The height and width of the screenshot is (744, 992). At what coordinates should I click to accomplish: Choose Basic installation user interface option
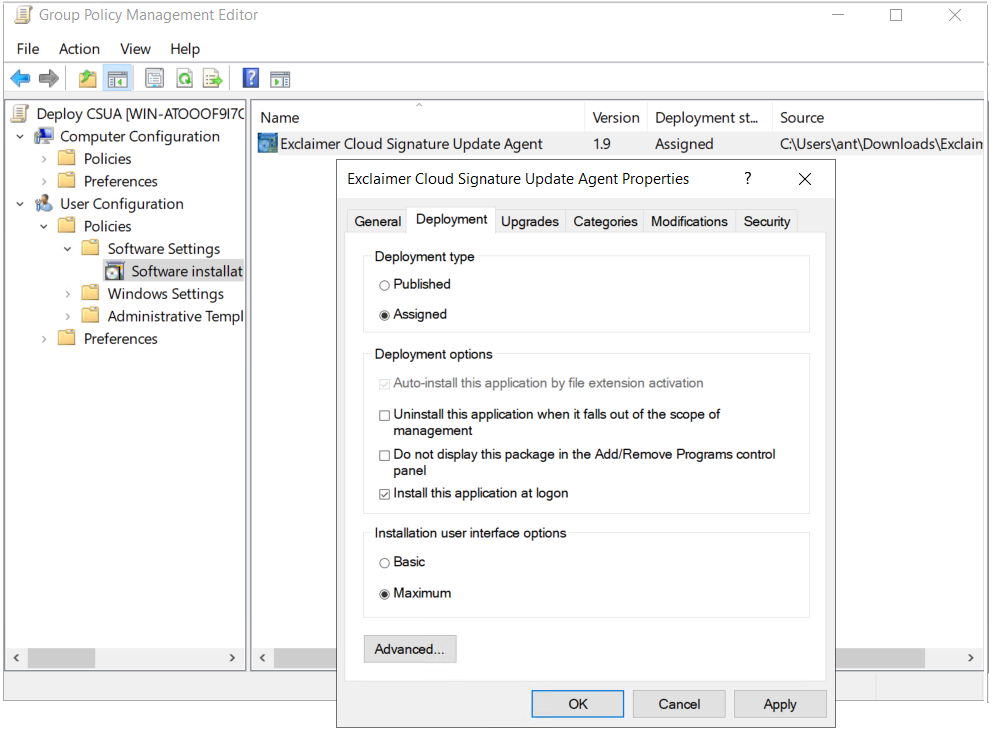tap(384, 563)
